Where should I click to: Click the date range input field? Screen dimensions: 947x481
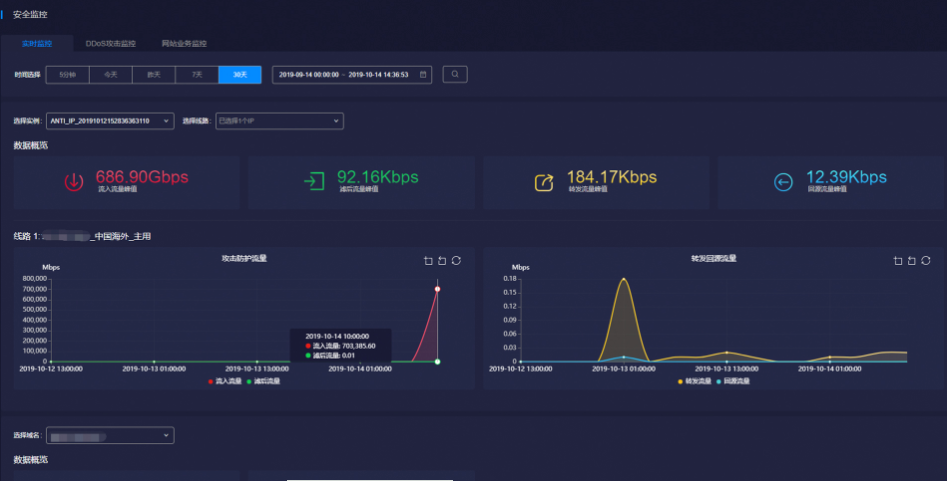point(345,74)
